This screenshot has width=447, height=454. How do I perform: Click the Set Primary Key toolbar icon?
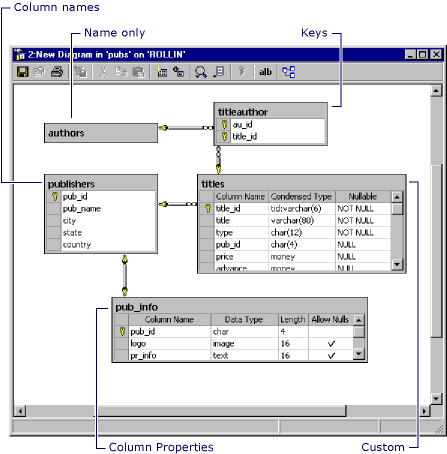click(x=242, y=71)
